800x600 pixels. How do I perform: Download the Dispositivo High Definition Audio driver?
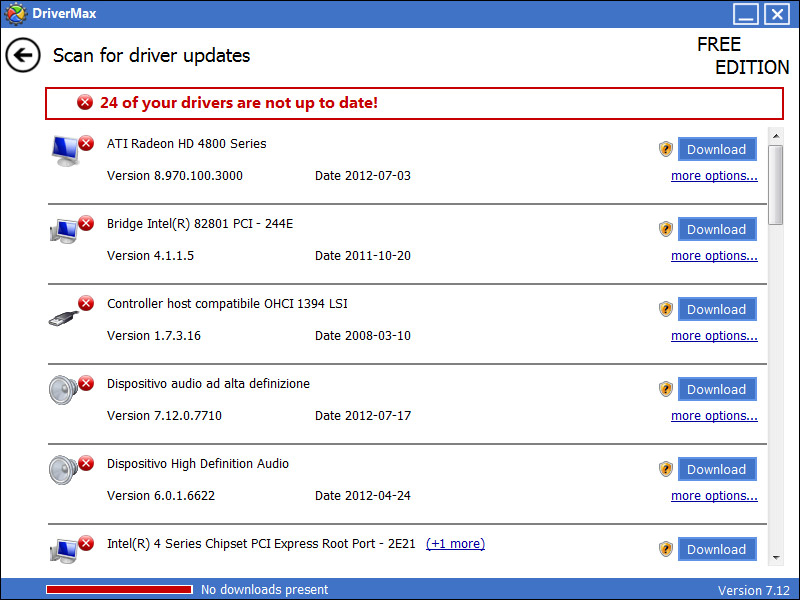click(716, 469)
